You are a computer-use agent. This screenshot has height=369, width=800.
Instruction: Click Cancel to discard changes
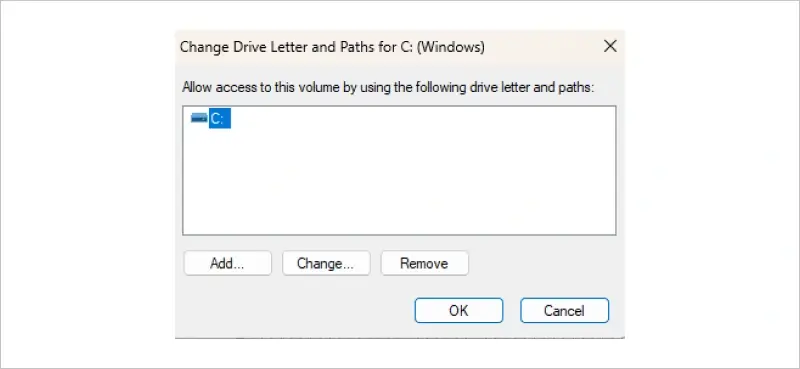coord(564,310)
